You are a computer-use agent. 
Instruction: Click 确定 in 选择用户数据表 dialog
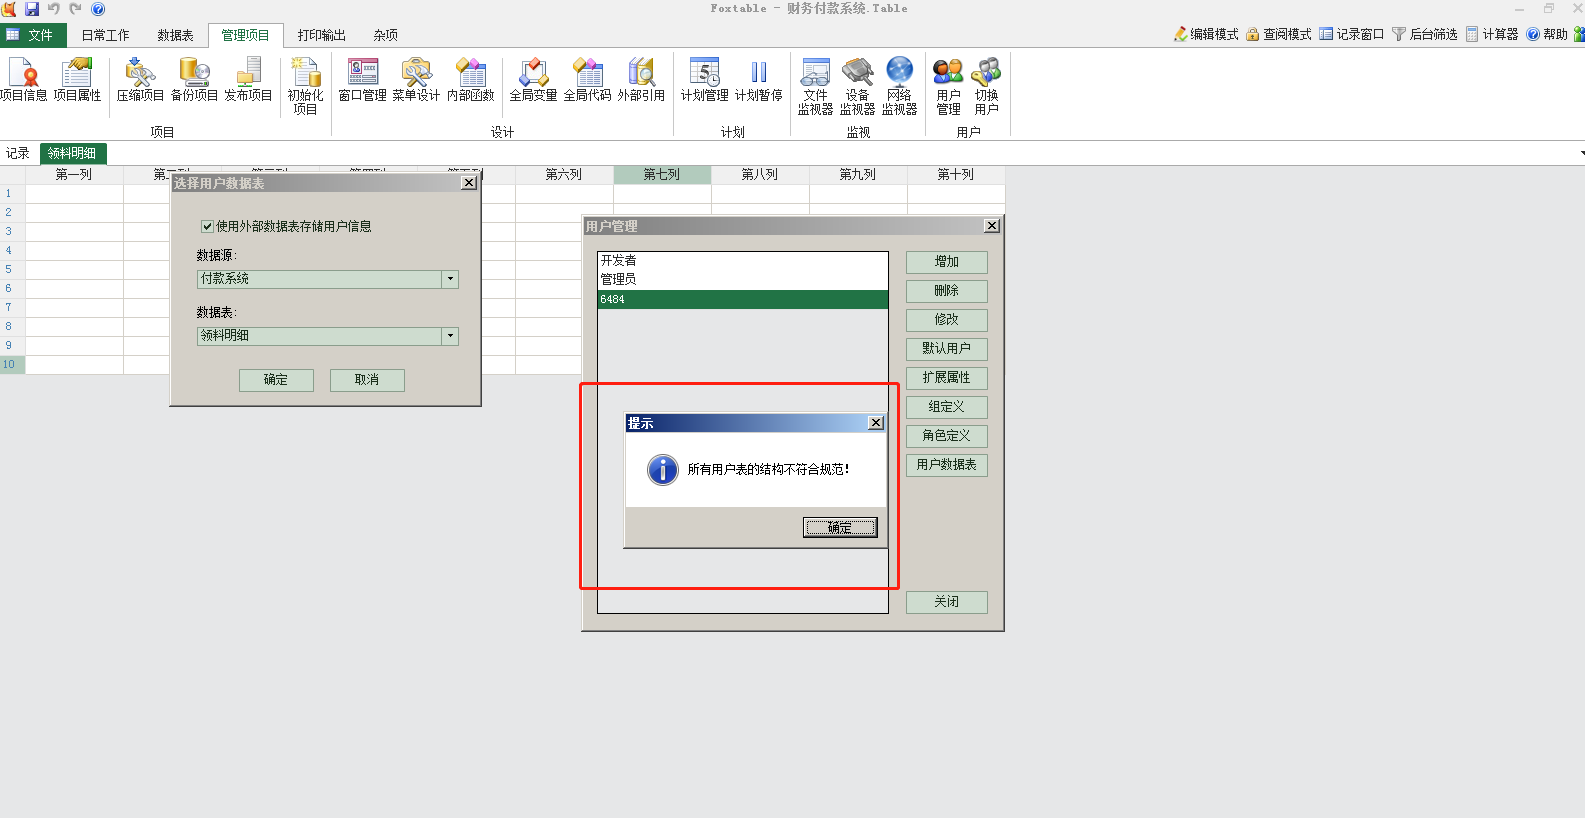click(x=276, y=380)
